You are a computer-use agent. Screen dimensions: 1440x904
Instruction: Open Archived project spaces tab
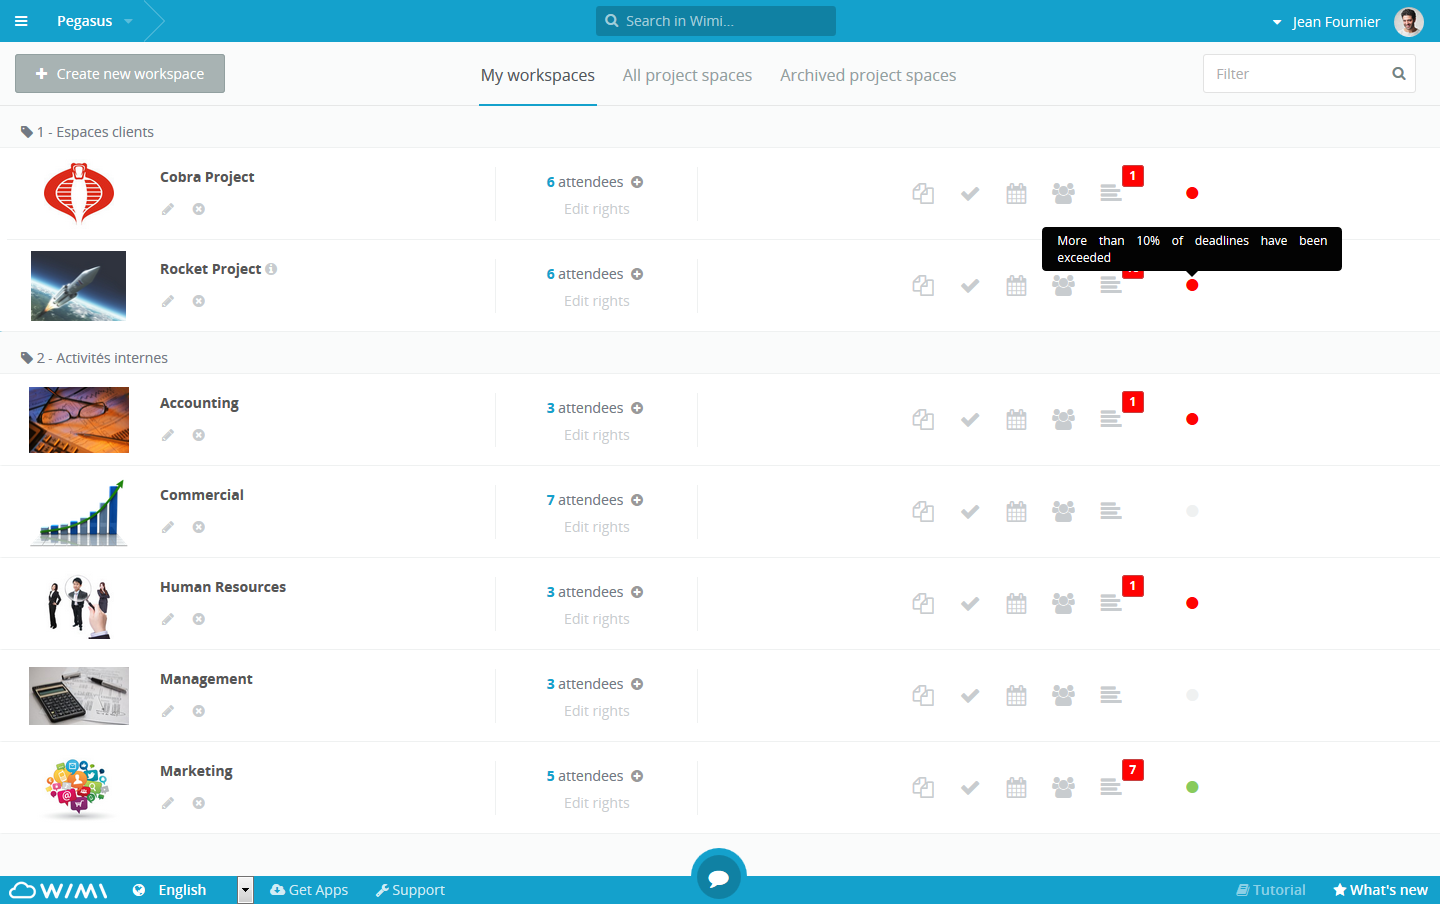[x=868, y=75]
